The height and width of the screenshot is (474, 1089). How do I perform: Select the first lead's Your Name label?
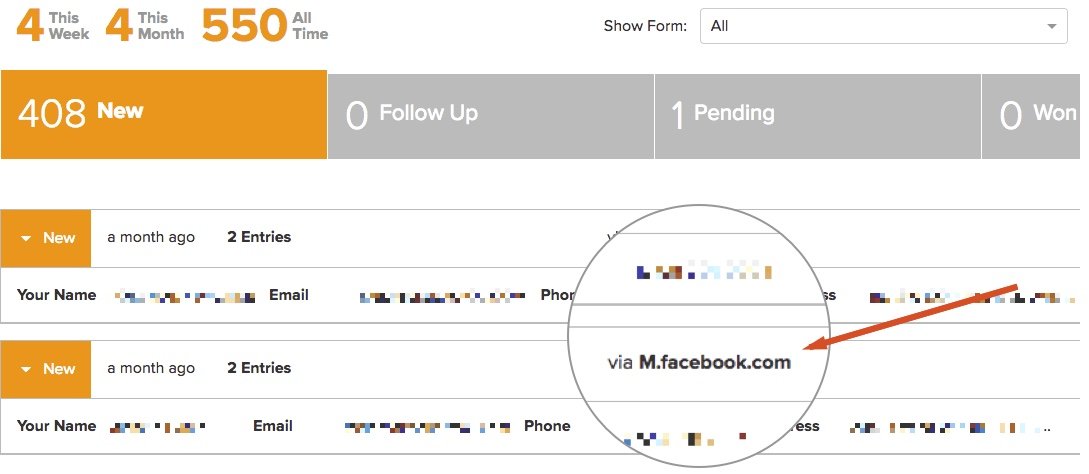[x=56, y=295]
